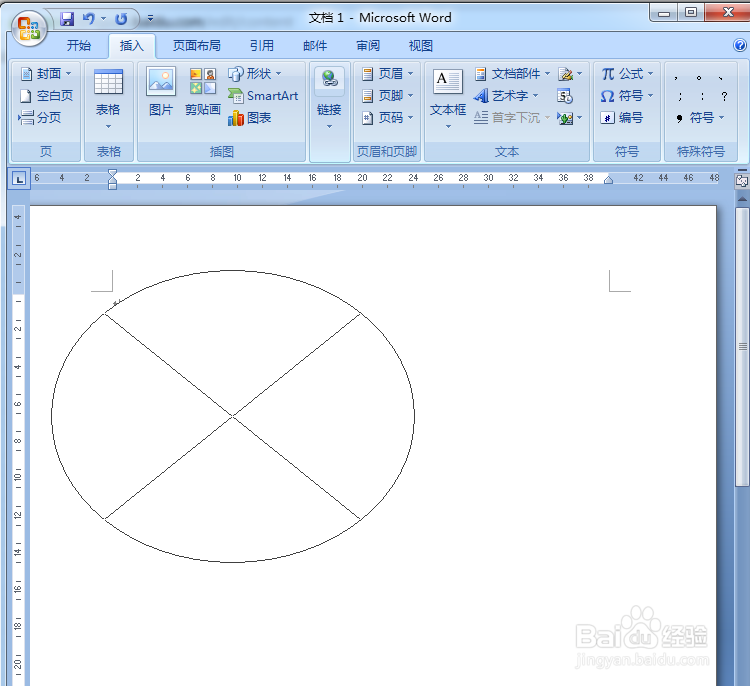Undo the last action
The width and height of the screenshot is (750, 686).
tap(88, 19)
